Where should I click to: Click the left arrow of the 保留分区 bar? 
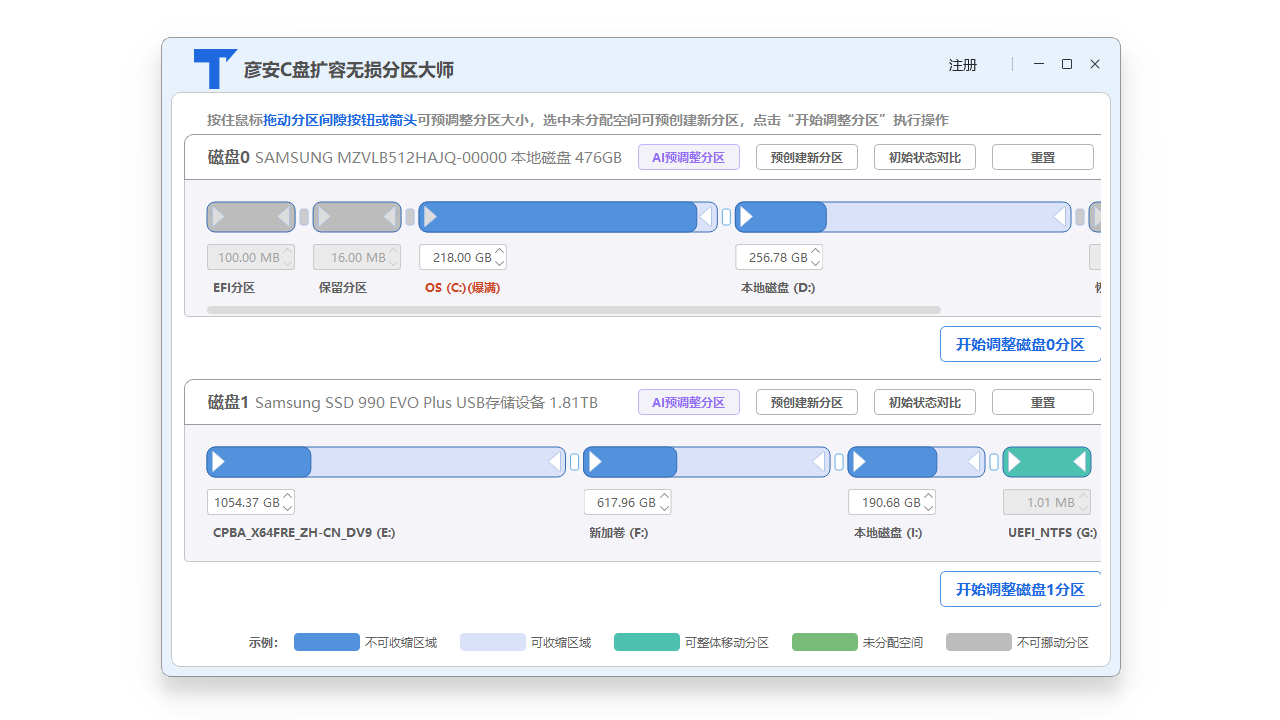coord(324,216)
